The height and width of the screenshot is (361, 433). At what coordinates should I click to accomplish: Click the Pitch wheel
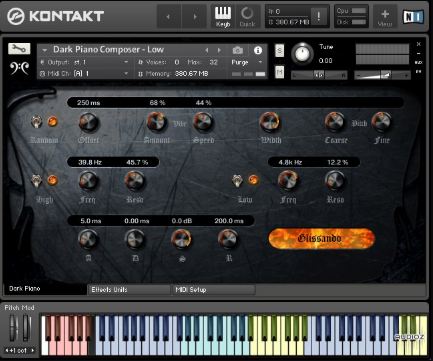14,328
